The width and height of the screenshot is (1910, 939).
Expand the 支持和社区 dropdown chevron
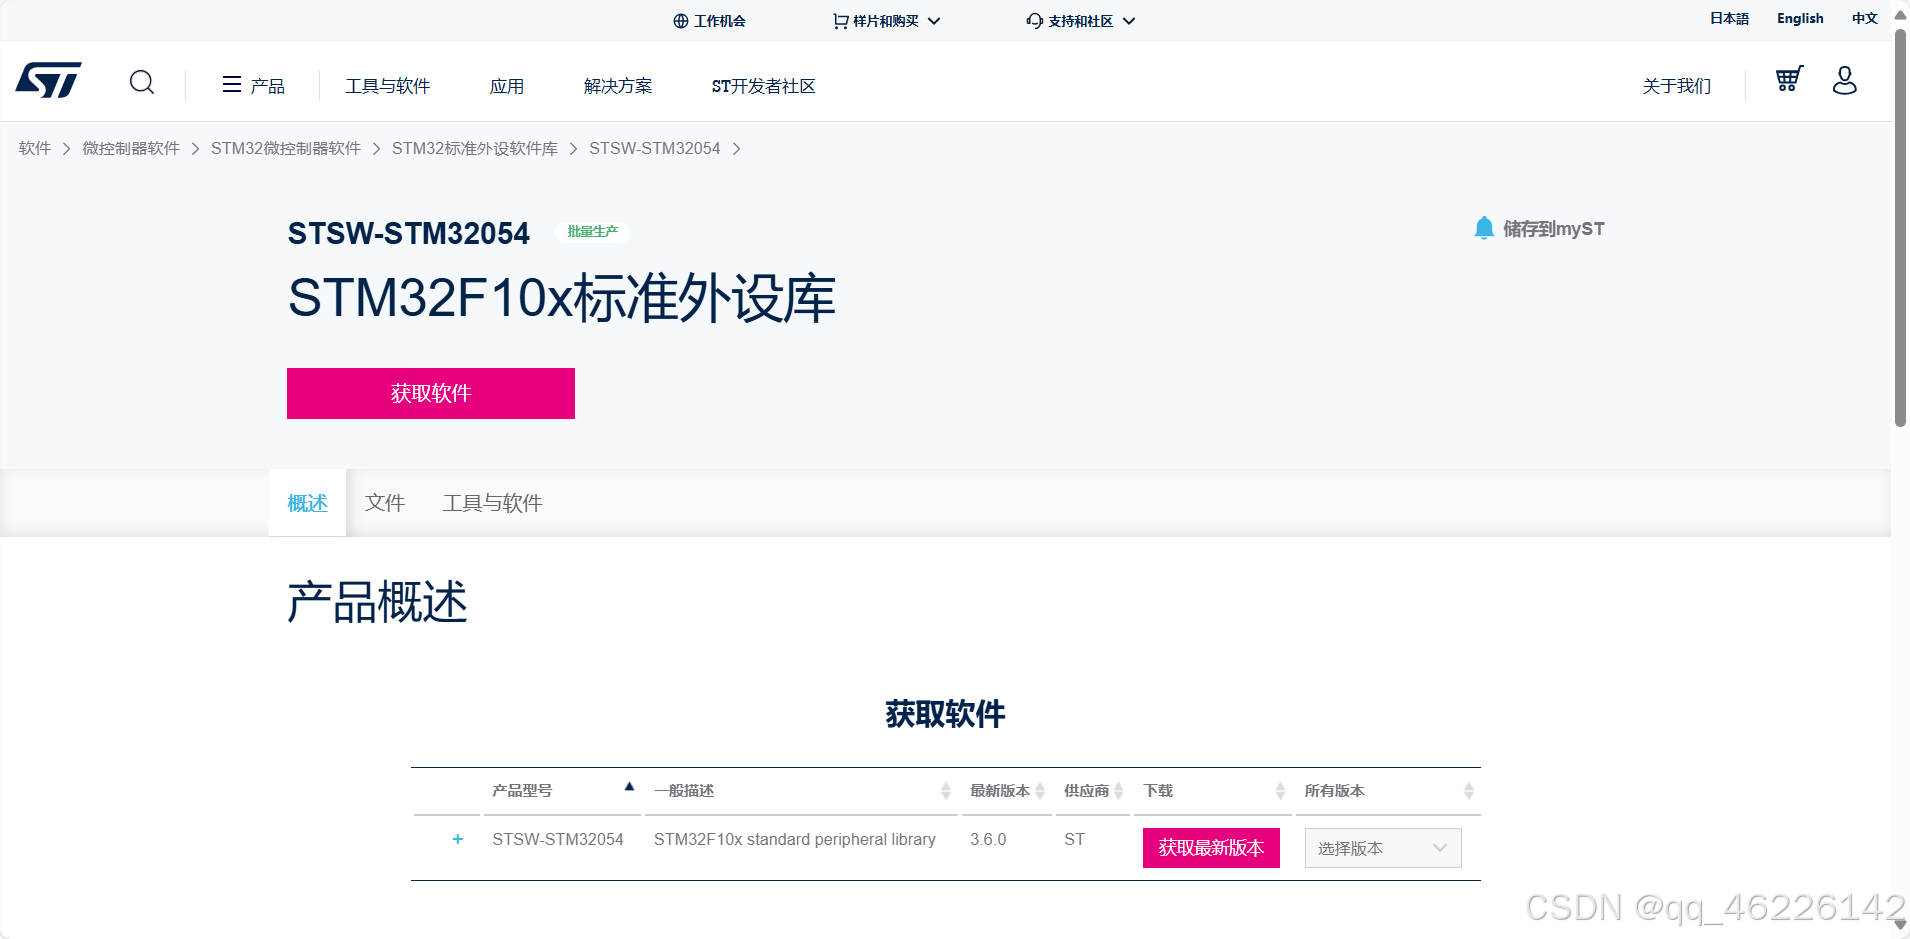click(x=1129, y=21)
